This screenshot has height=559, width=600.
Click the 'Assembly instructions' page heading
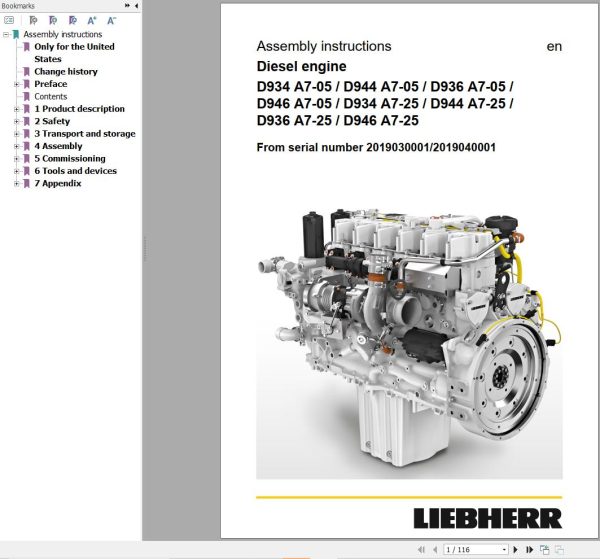coord(324,46)
